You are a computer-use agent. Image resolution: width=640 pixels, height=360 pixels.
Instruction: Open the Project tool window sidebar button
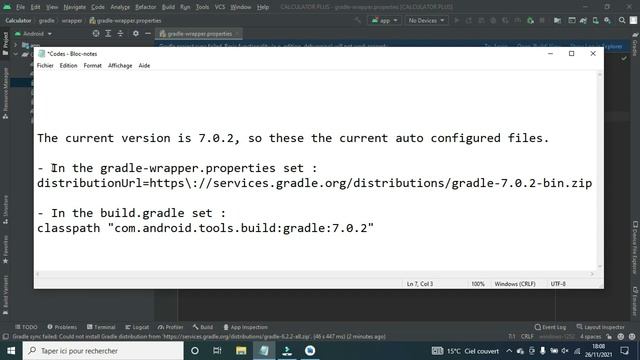[x=5, y=44]
